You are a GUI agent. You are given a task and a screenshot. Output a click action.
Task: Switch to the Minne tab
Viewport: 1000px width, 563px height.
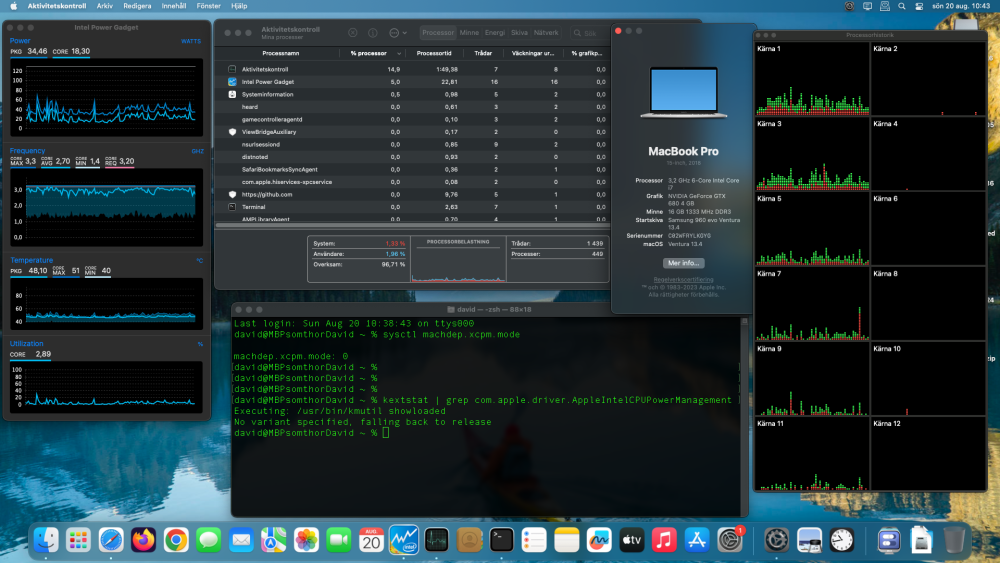pos(469,33)
